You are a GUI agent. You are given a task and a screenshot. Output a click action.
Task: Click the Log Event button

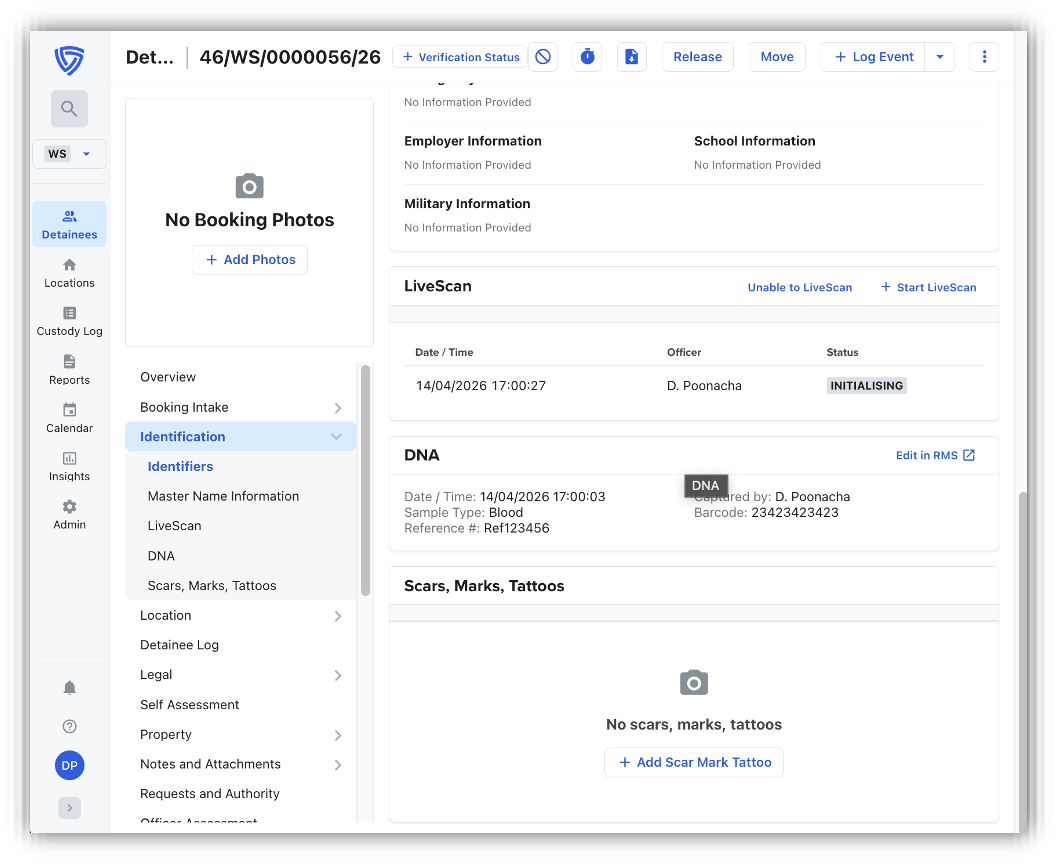(x=874, y=57)
